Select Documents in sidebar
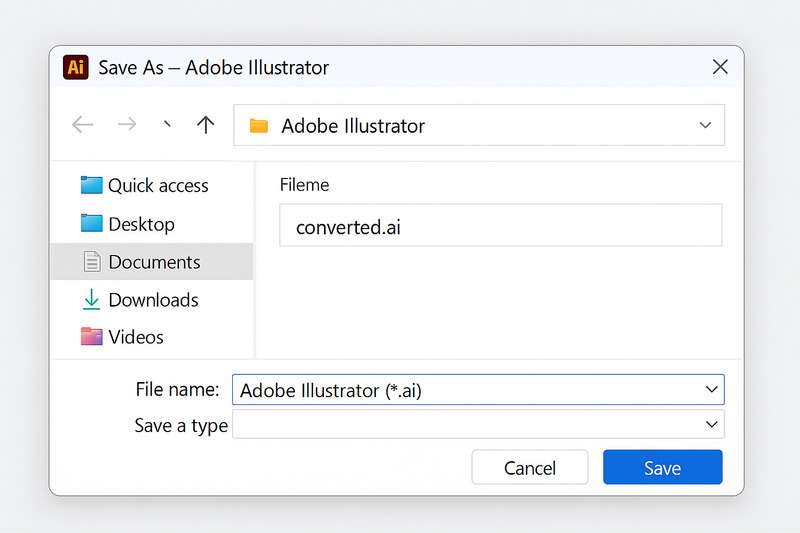800x533 pixels. click(x=152, y=262)
